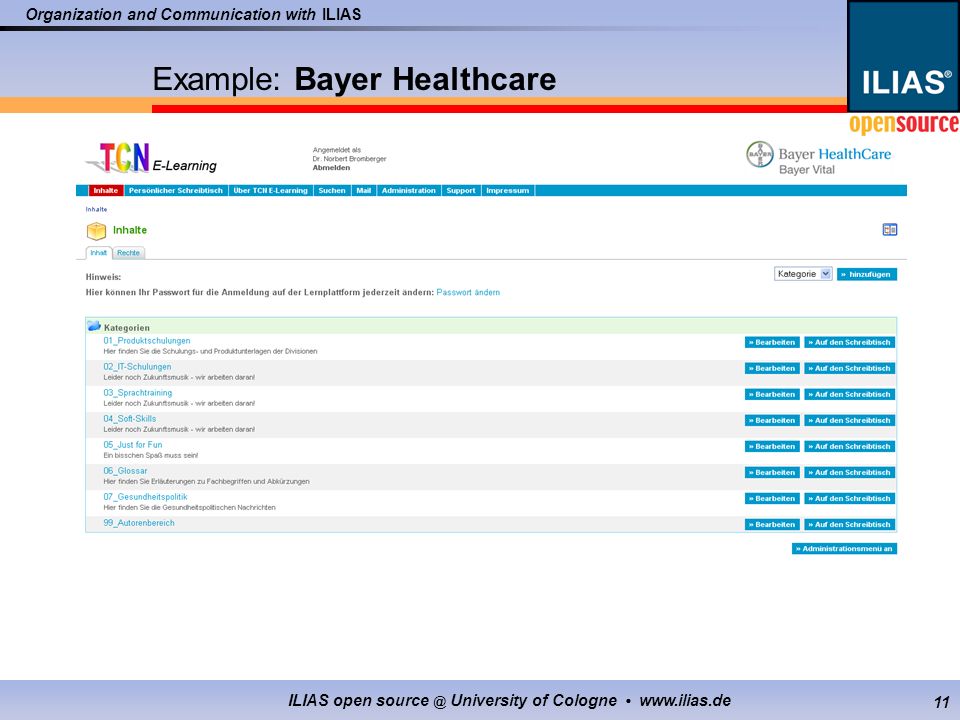
Task: Add 07_Gesundheitspolitik to Schreibtisch
Action: [849, 498]
